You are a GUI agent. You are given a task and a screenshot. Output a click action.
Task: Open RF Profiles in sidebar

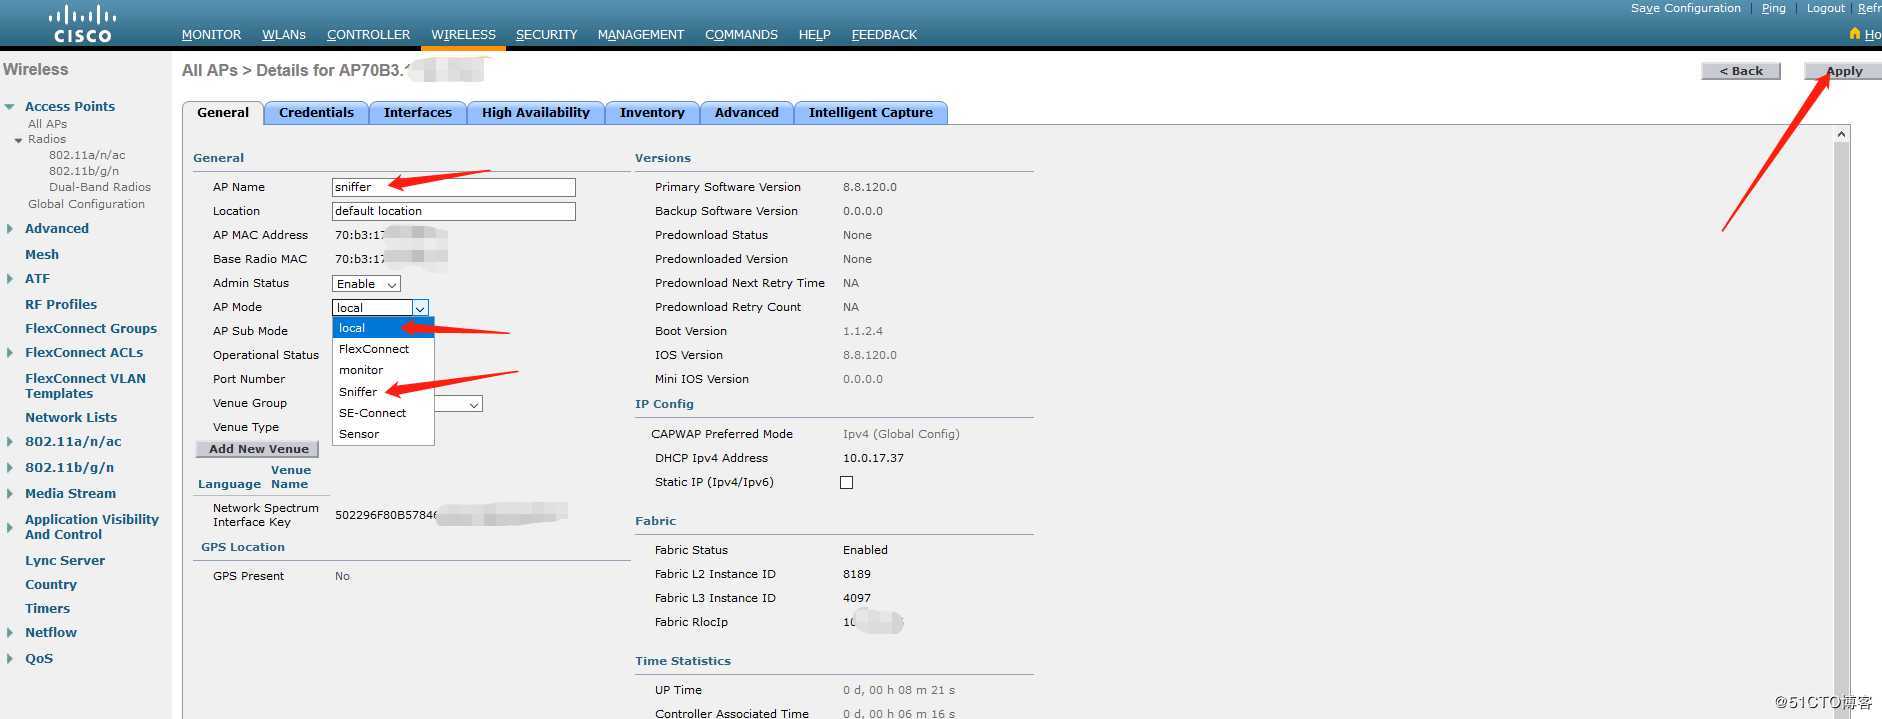coord(61,305)
